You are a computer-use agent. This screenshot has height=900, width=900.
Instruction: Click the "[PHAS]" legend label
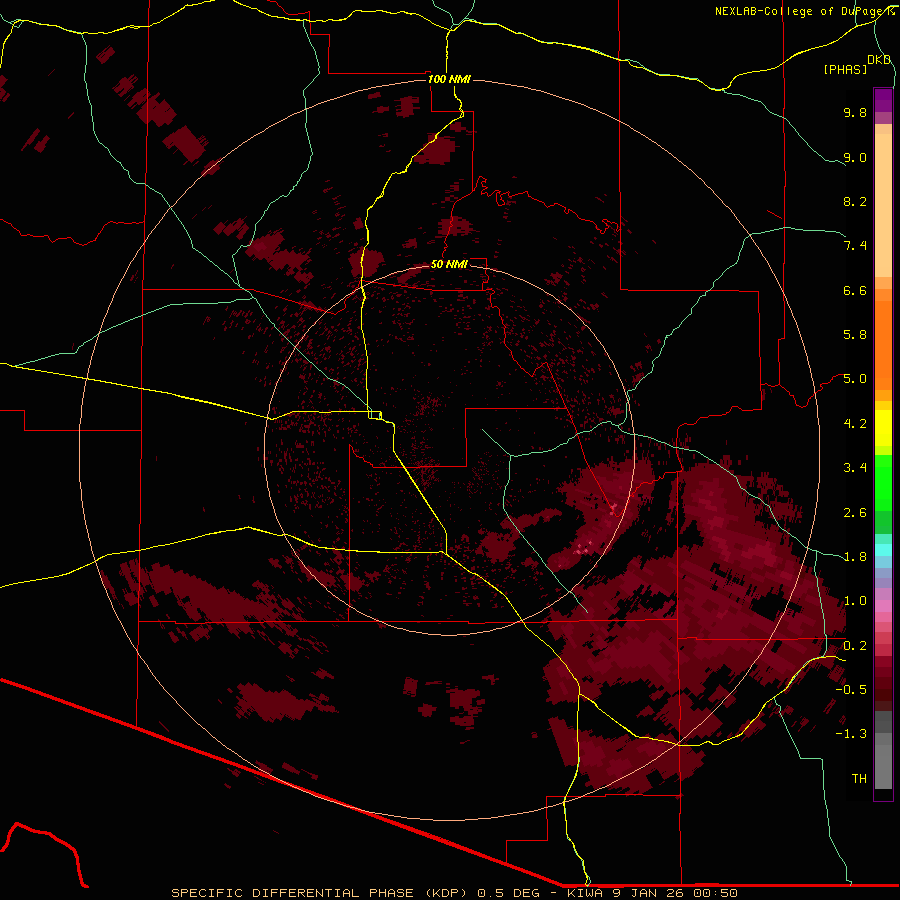point(845,70)
